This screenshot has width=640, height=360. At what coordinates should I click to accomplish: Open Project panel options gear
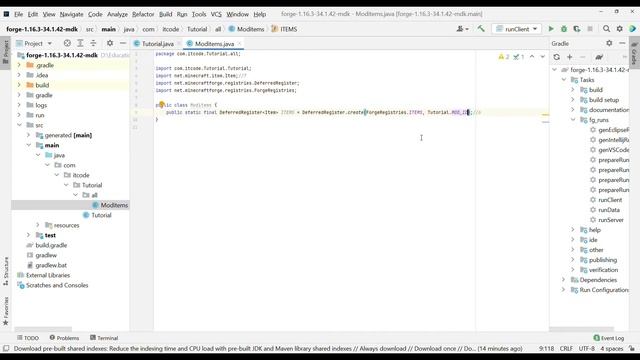click(x=110, y=43)
